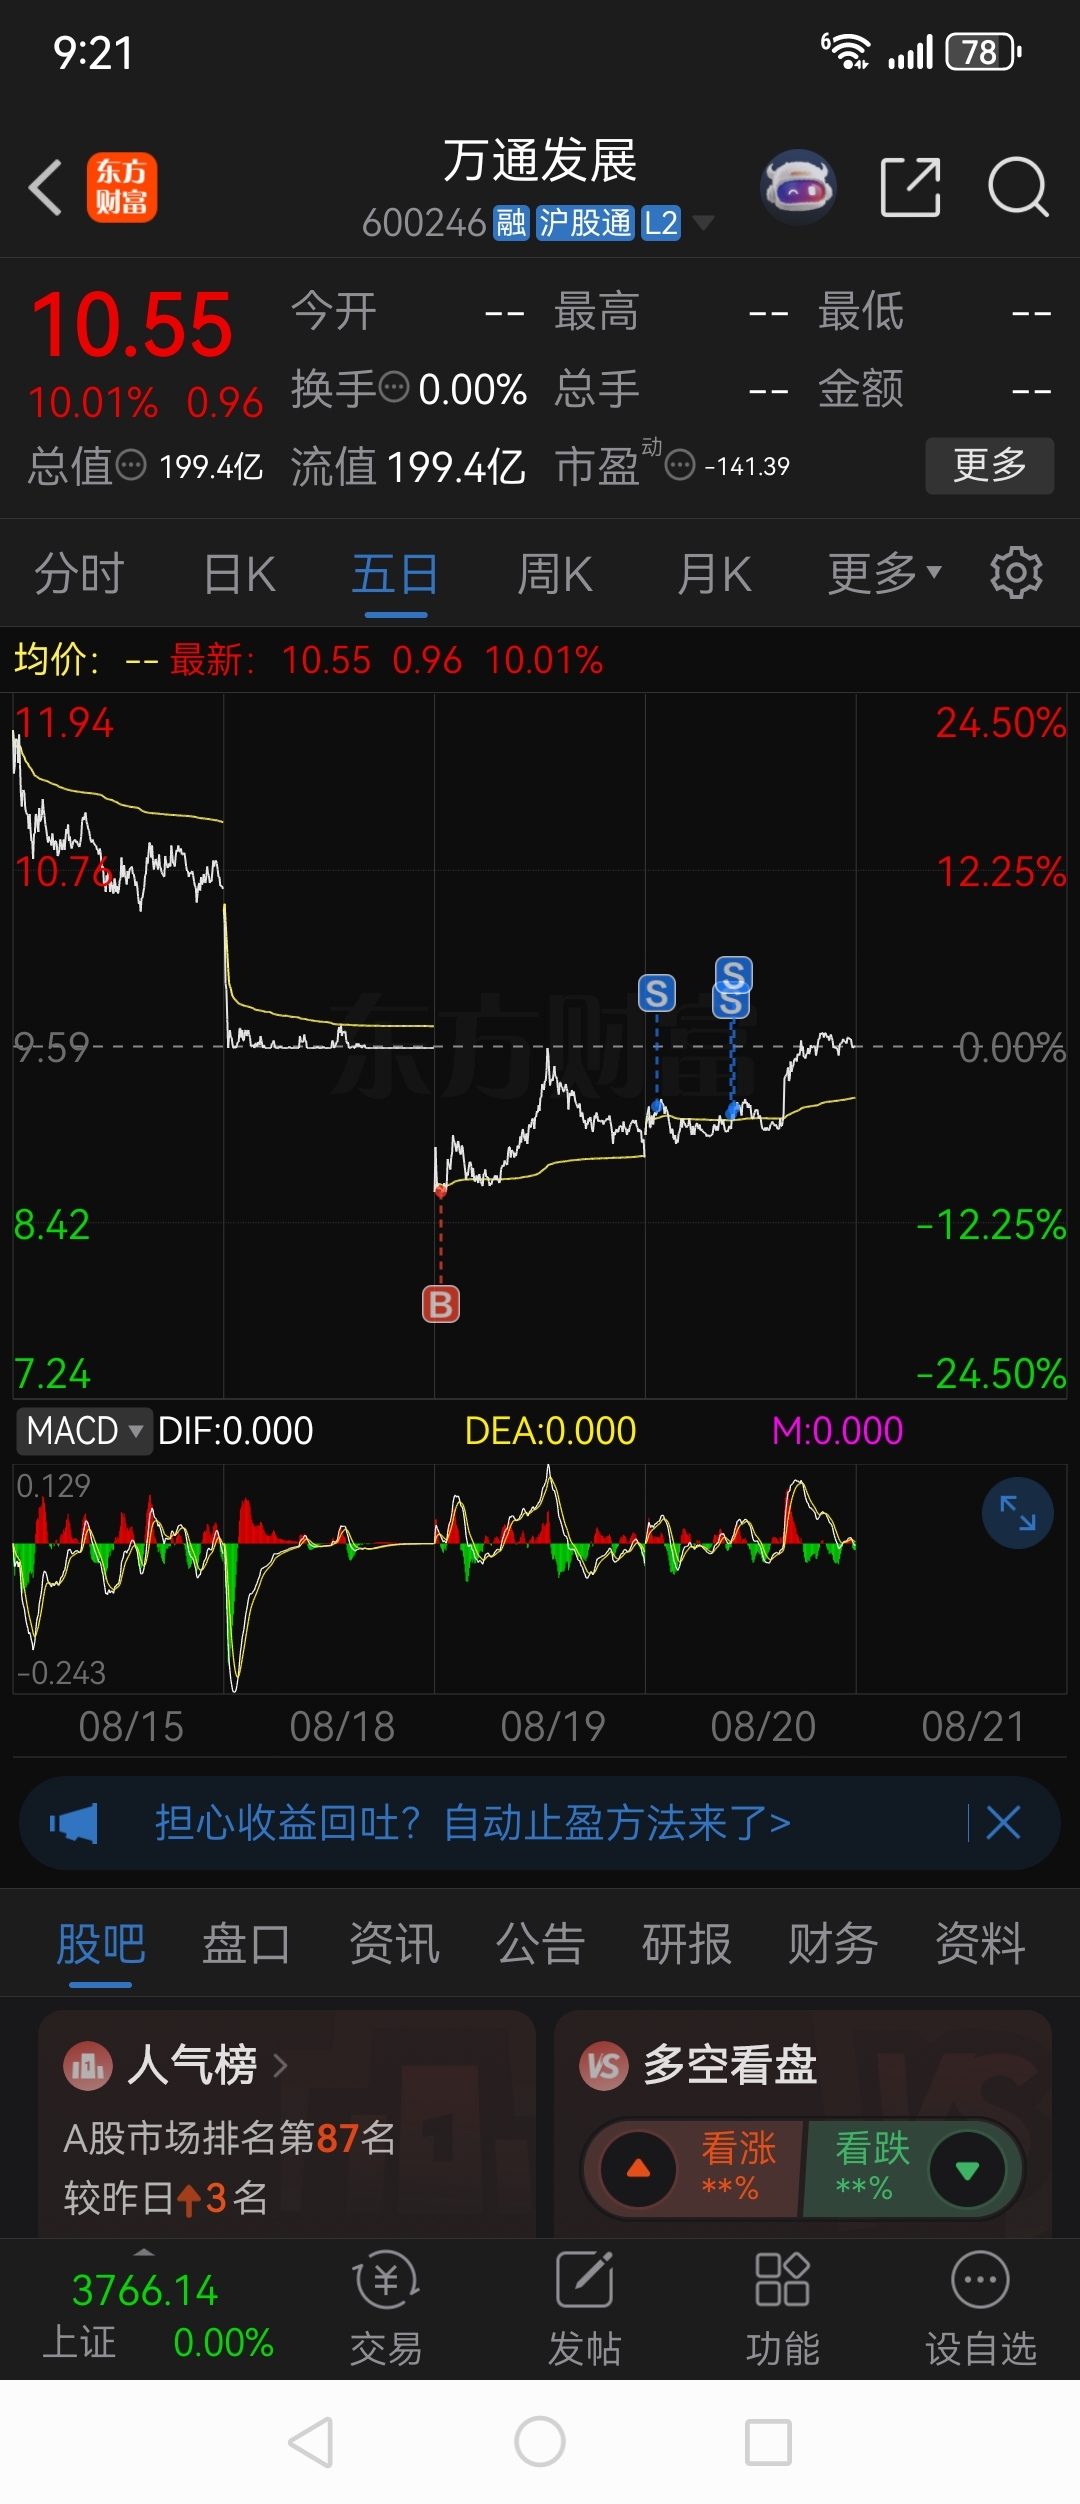Image resolution: width=1080 pixels, height=2504 pixels.
Task: Tap the 08/19 date label
Action: (553, 1726)
